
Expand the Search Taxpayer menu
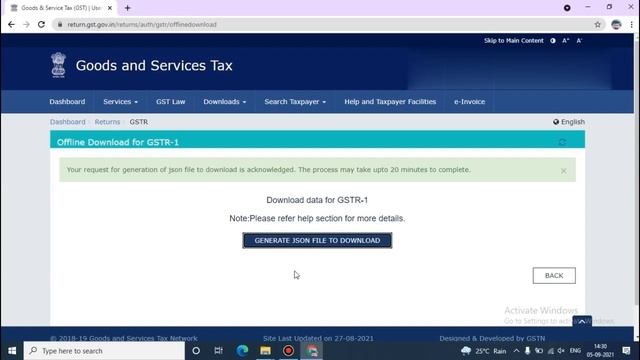[x=295, y=102]
